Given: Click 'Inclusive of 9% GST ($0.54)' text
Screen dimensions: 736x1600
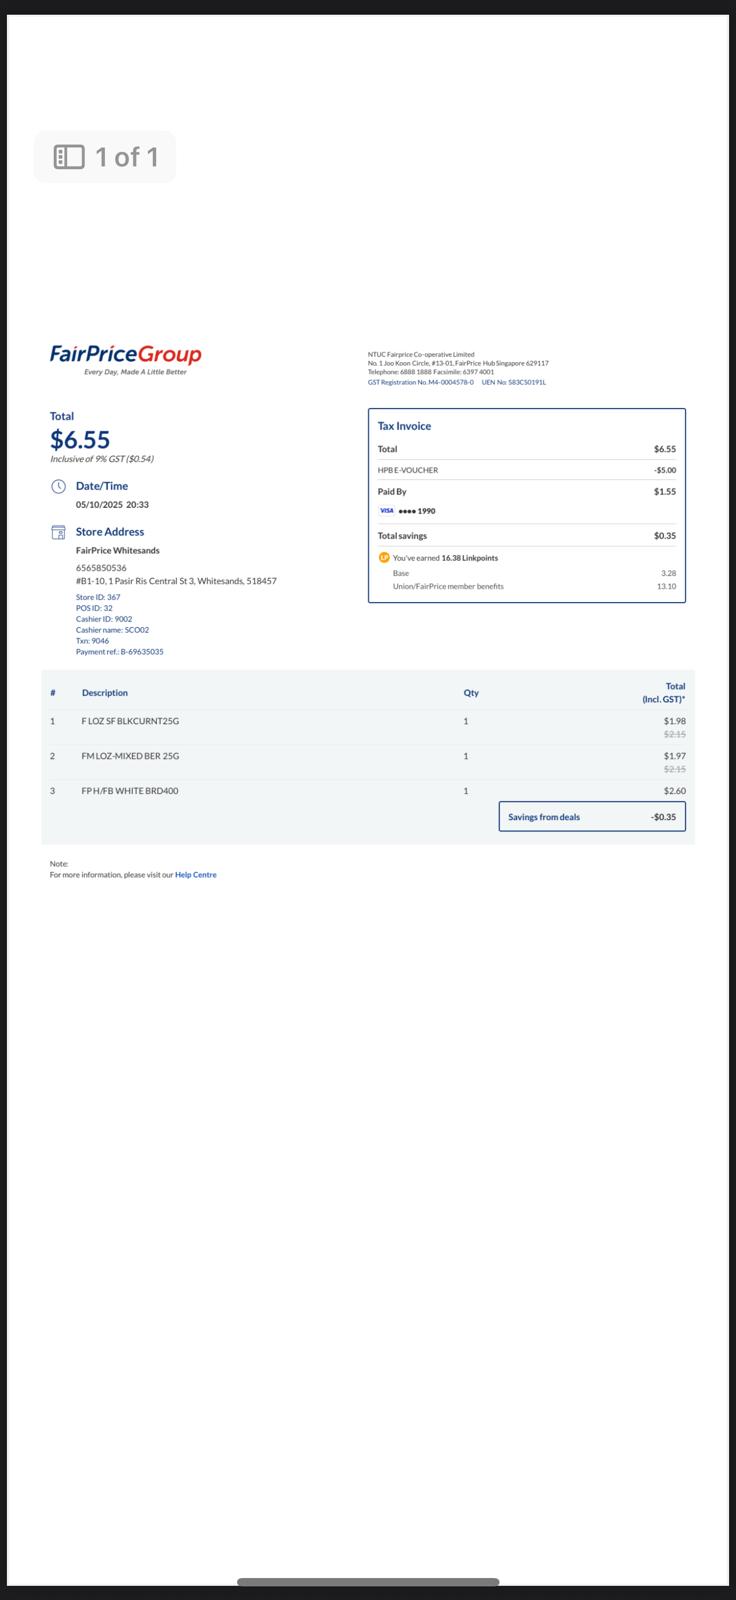Looking at the screenshot, I should point(102,459).
